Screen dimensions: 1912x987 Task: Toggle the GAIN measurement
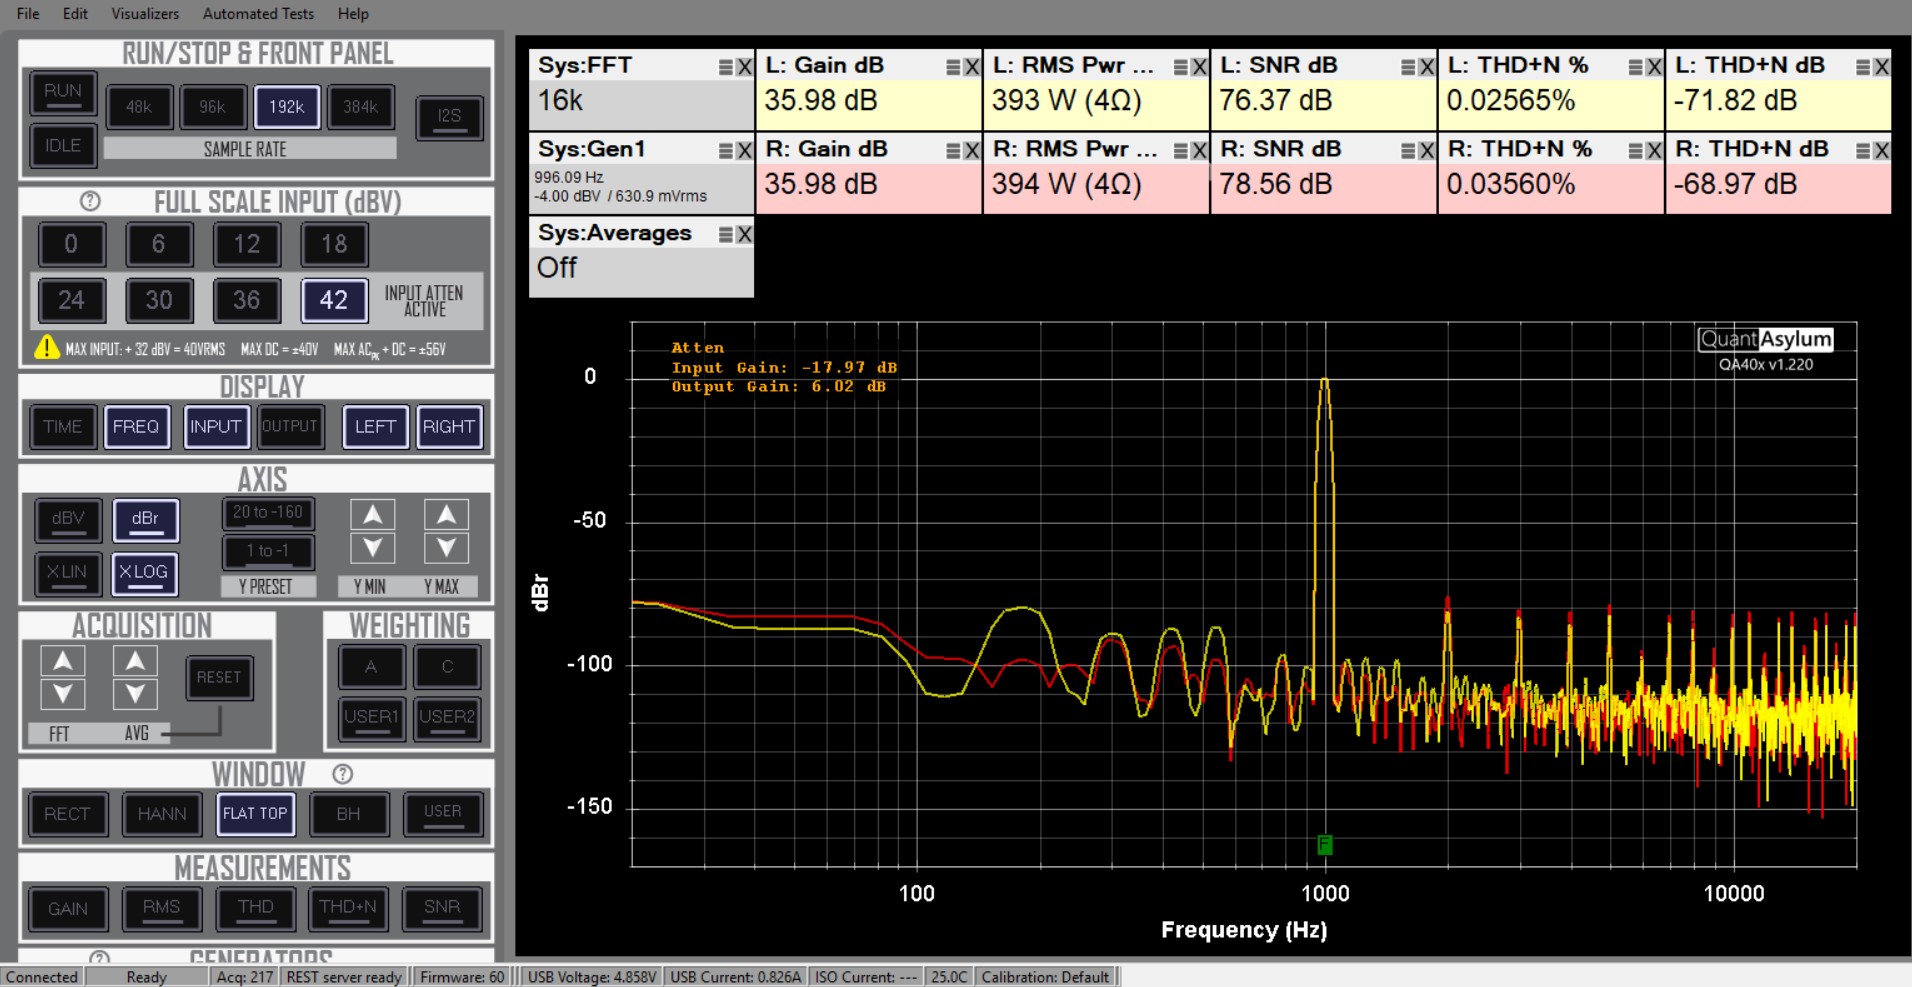pos(68,909)
